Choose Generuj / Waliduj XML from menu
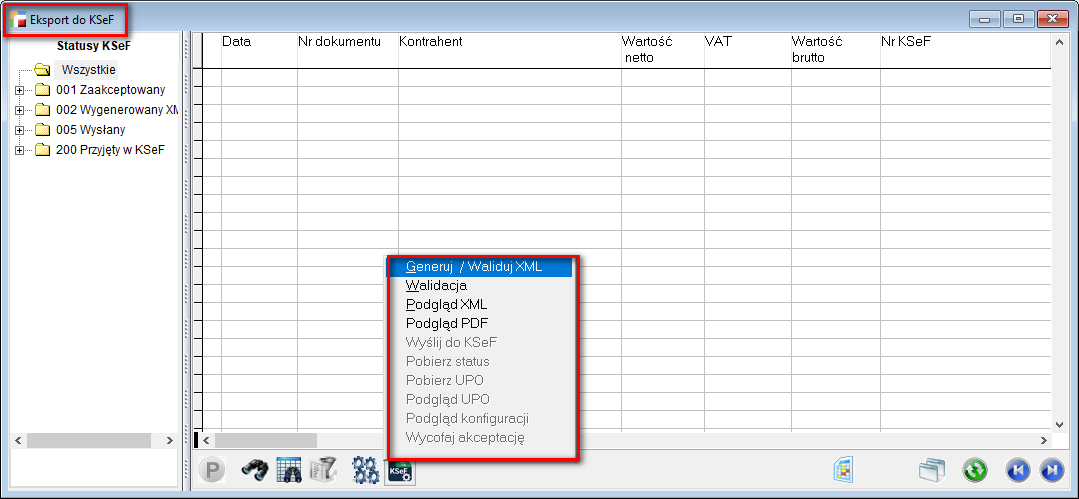1079x499 pixels. click(474, 267)
